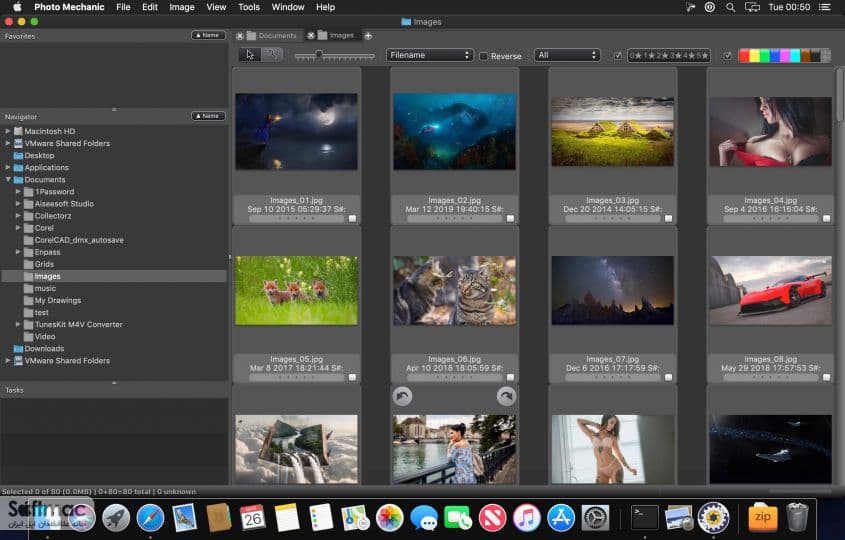Viewport: 845px width, 540px height.
Task: Enable the Reverse sort checkbox
Action: tap(483, 56)
